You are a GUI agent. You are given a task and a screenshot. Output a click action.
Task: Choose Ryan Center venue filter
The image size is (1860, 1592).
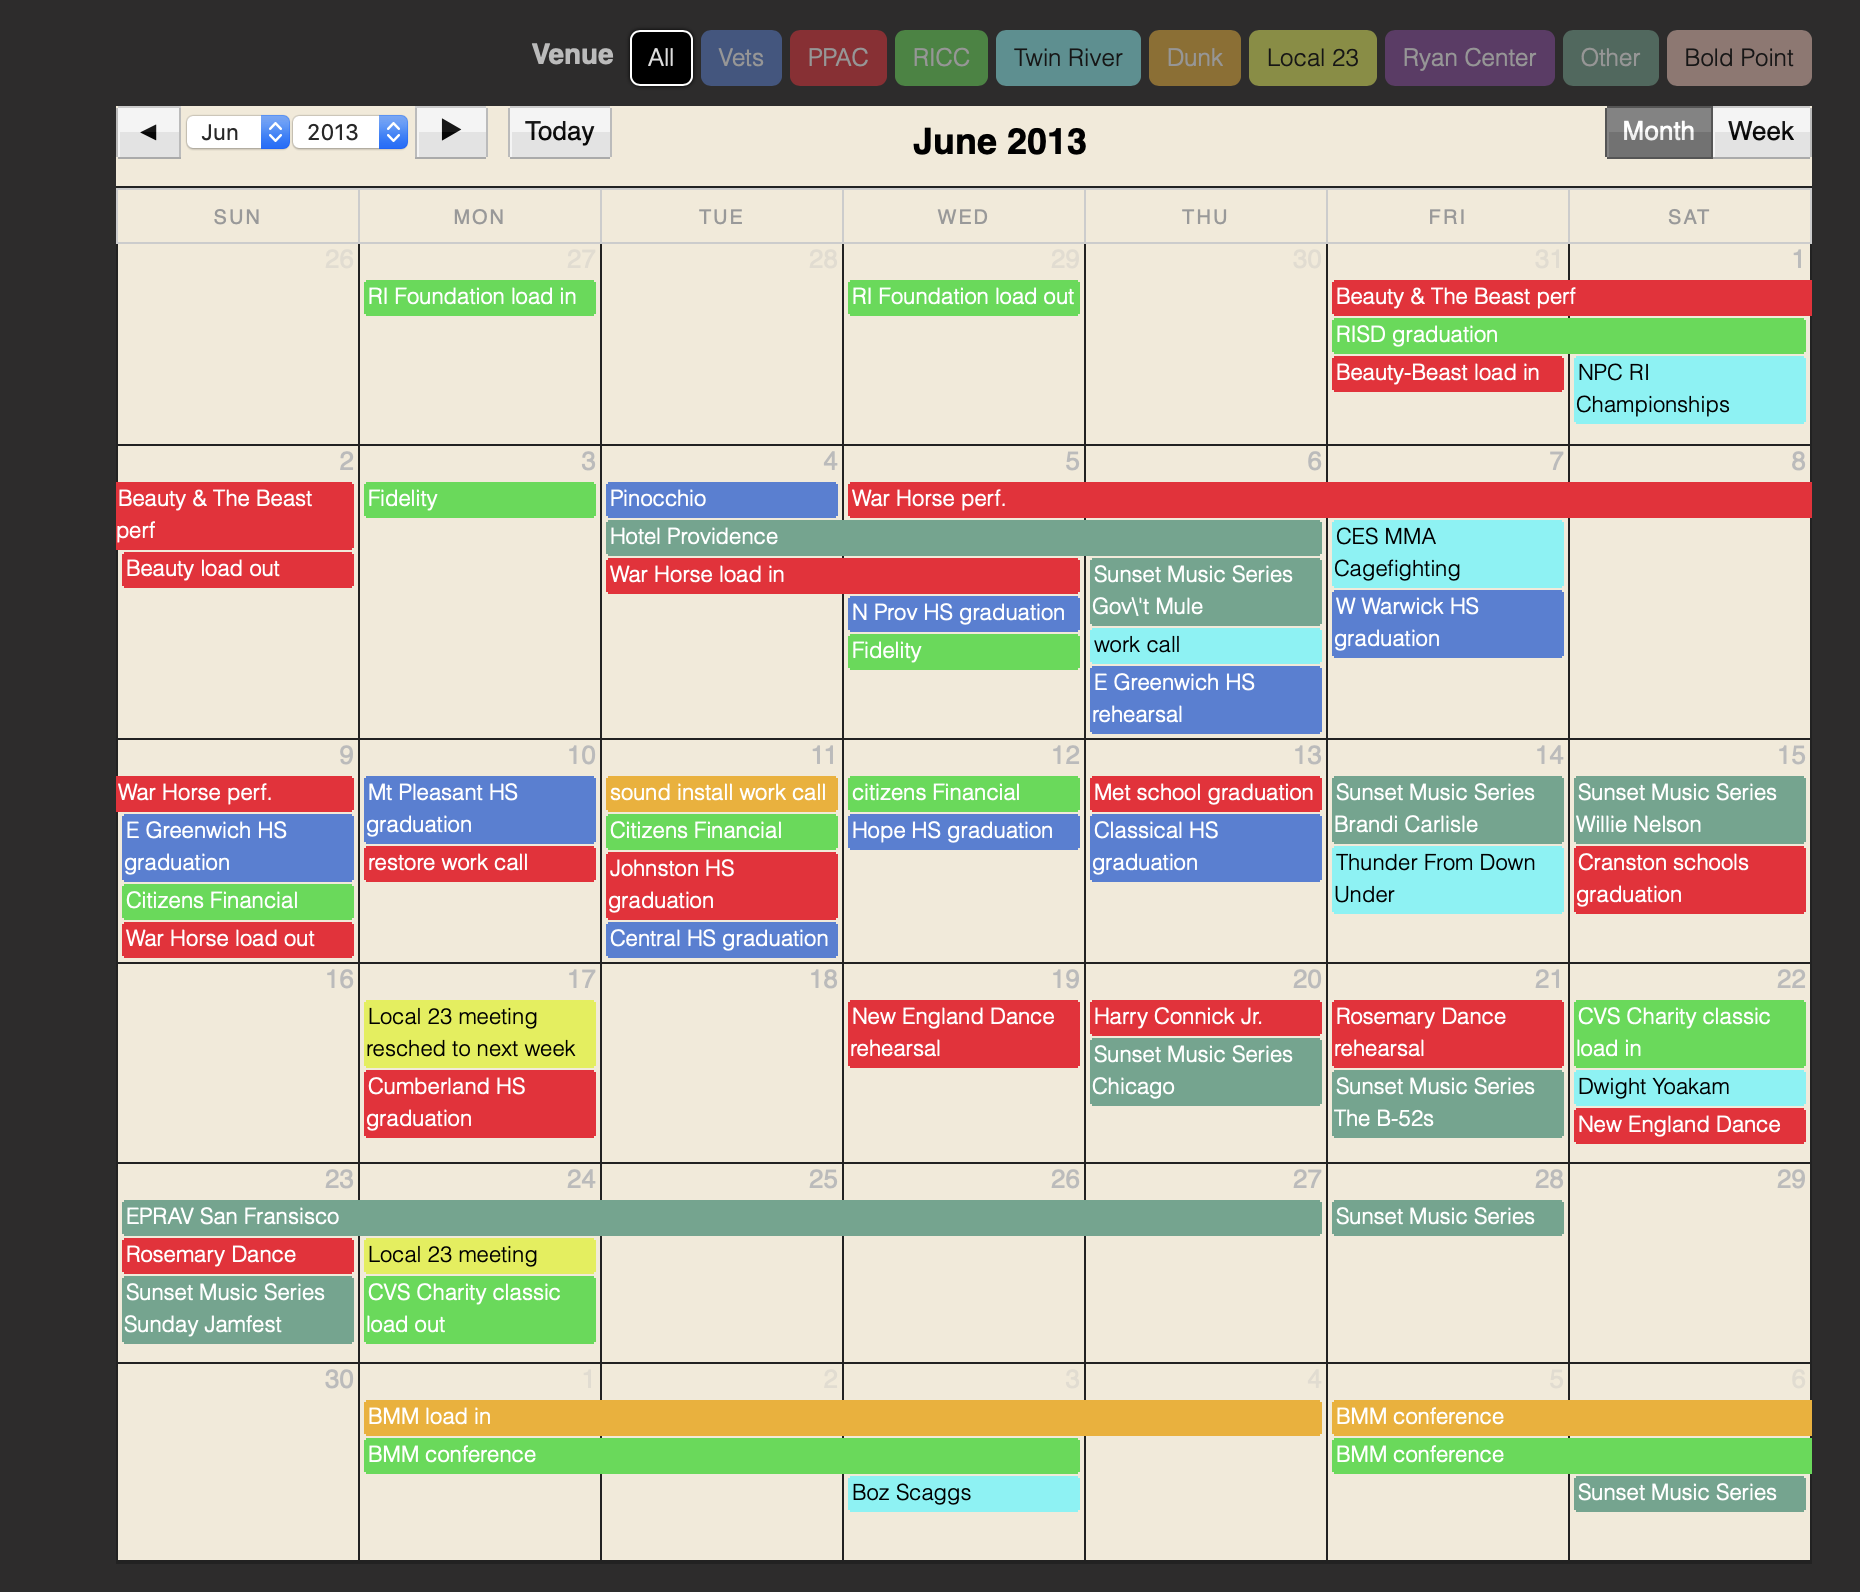pos(1468,58)
